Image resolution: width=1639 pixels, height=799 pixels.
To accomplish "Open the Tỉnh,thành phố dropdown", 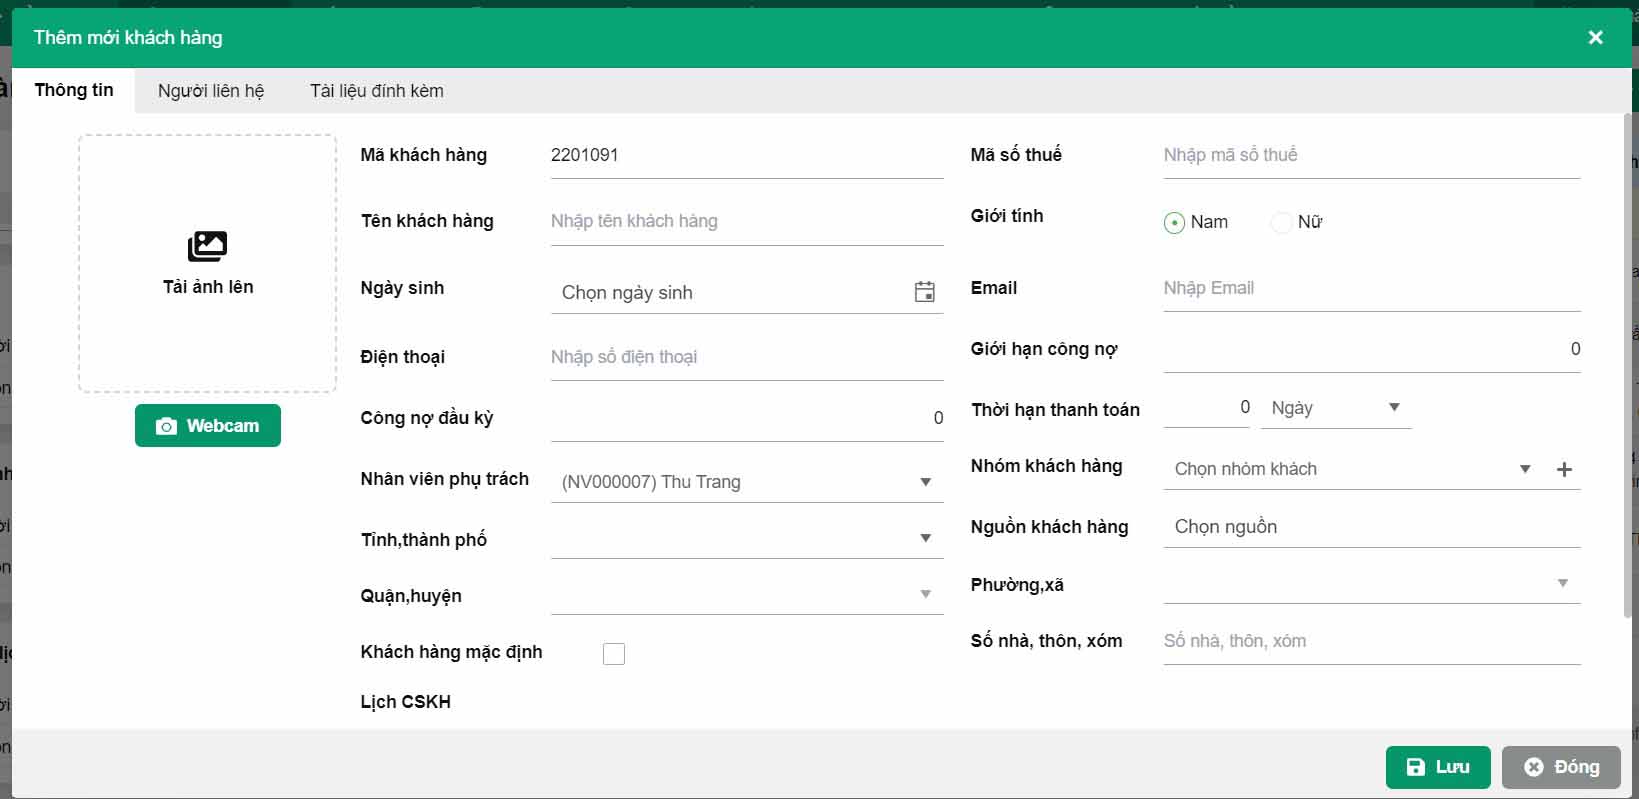I will [925, 538].
